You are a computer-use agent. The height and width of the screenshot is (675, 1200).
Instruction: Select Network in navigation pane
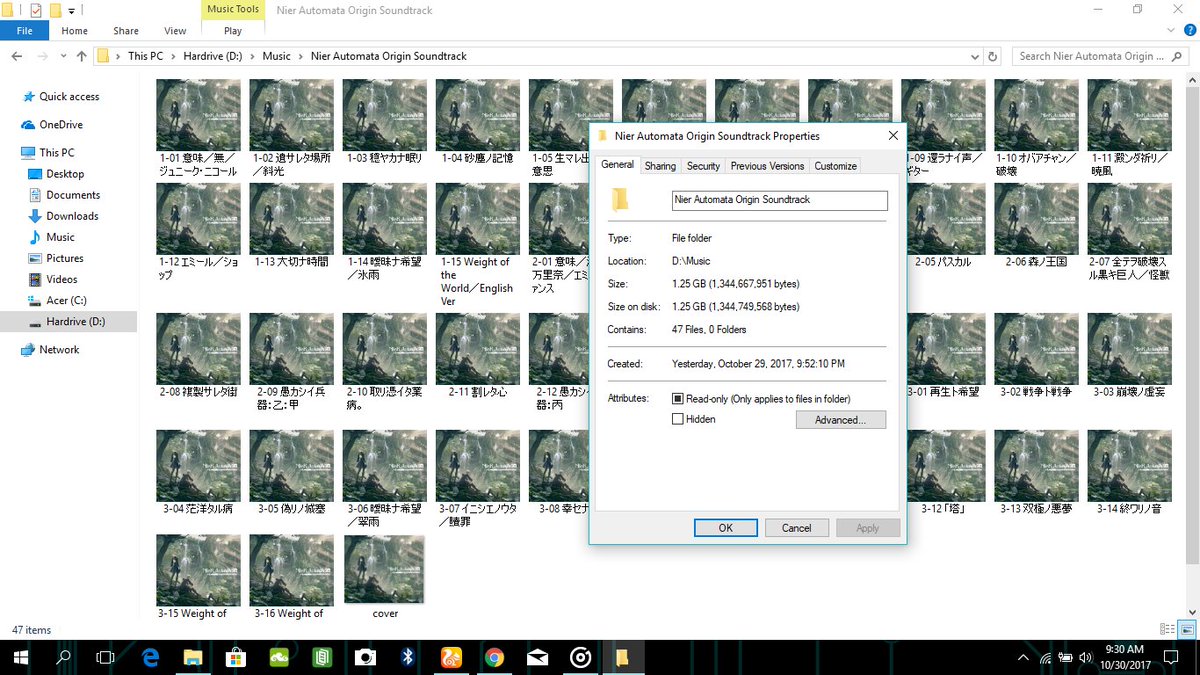[x=59, y=350]
